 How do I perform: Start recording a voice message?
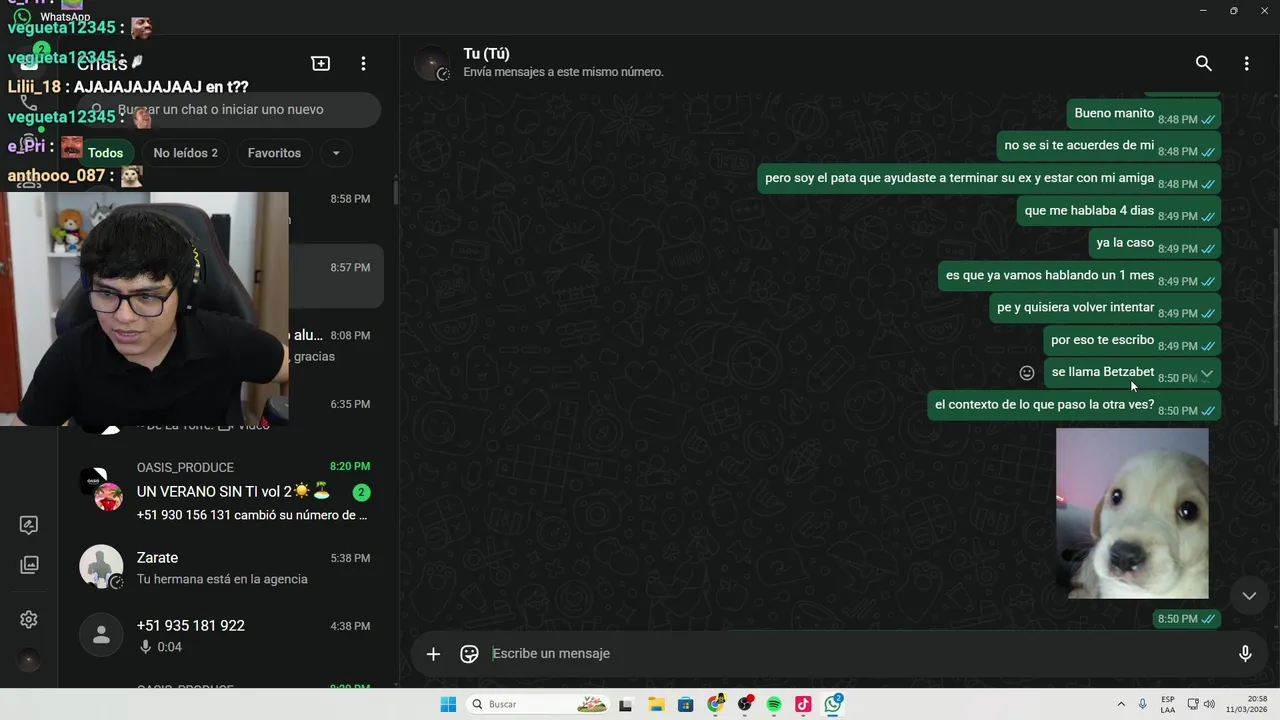coord(1245,654)
